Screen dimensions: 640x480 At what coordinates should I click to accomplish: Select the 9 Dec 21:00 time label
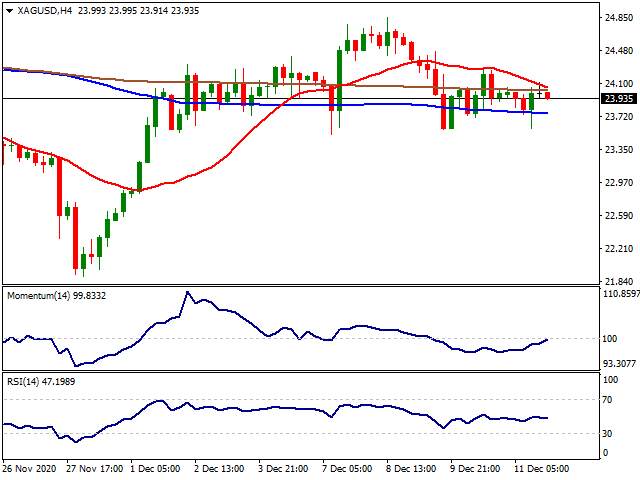tap(475, 469)
